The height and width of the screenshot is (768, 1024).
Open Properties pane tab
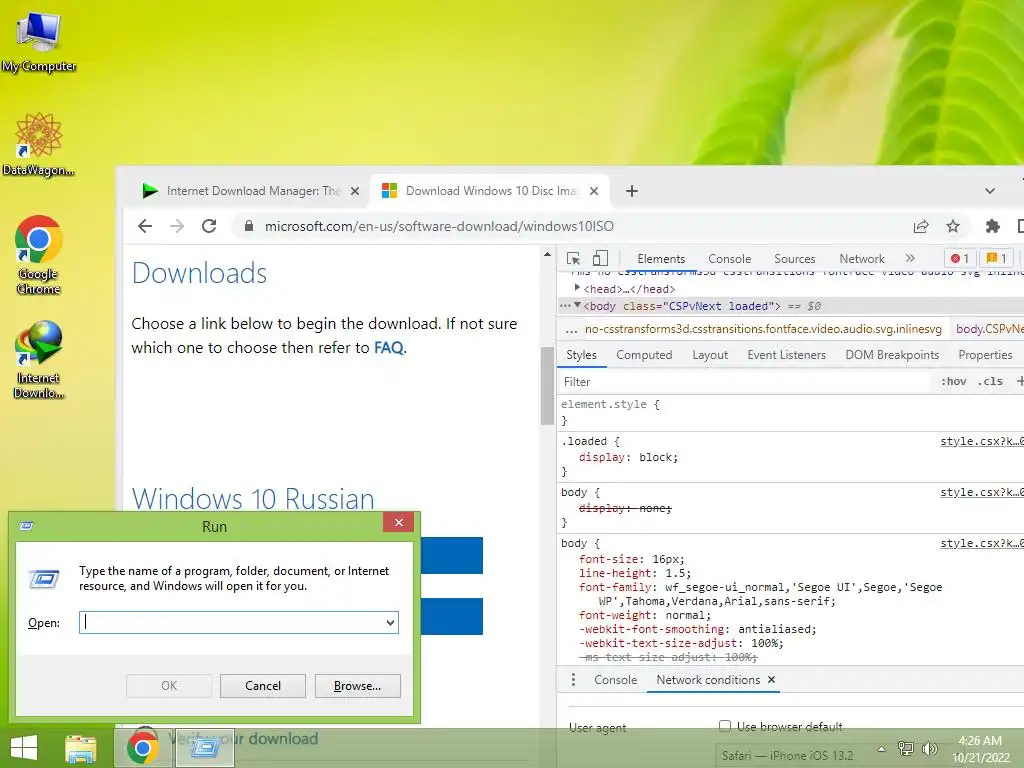tap(985, 355)
